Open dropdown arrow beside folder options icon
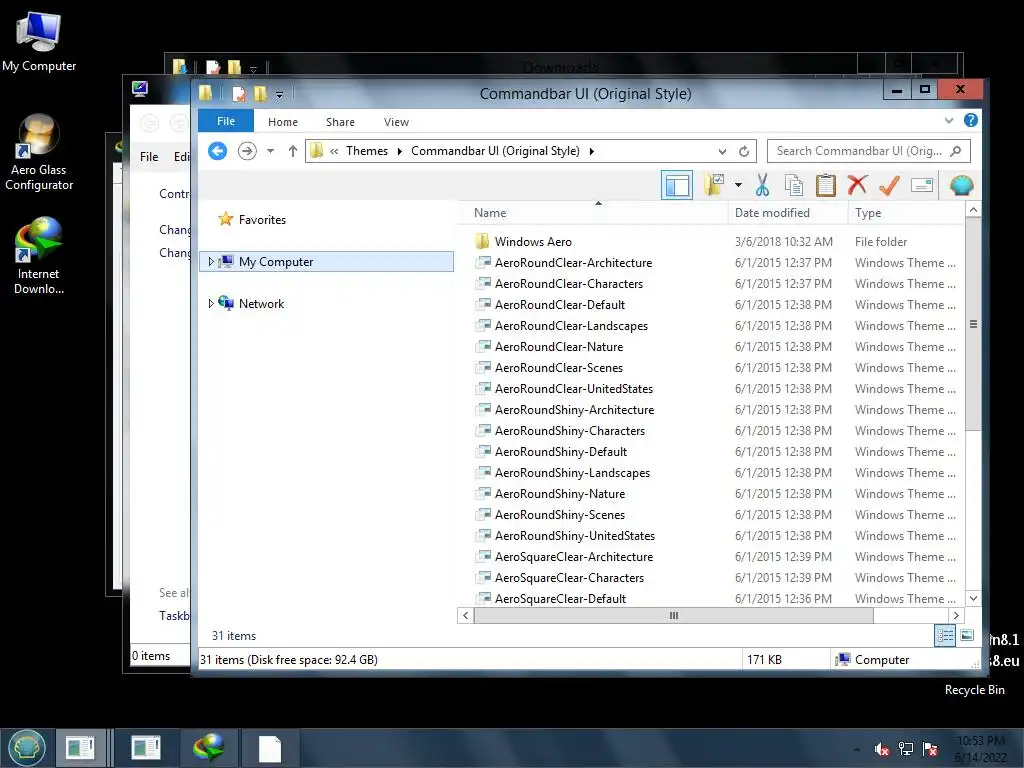This screenshot has height=768, width=1024. pyautogui.click(x=738, y=185)
